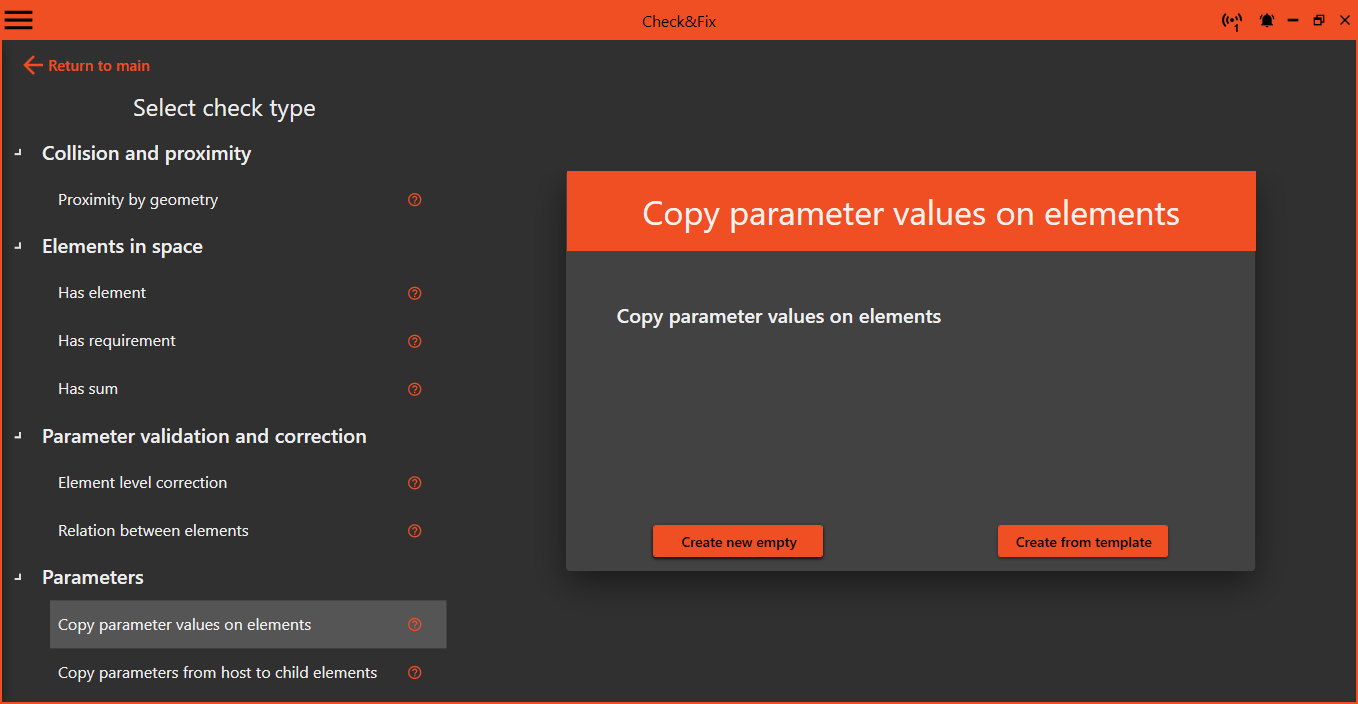Image resolution: width=1358 pixels, height=704 pixels.
Task: Open the notifications bell
Action: point(1267,21)
